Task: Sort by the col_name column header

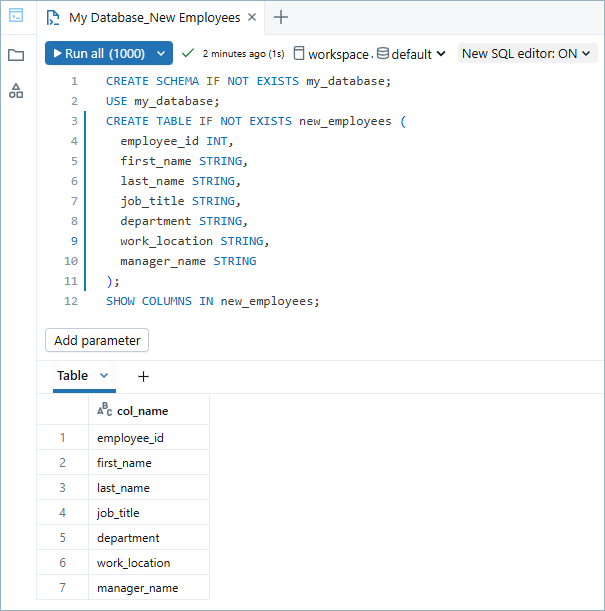Action: click(142, 411)
